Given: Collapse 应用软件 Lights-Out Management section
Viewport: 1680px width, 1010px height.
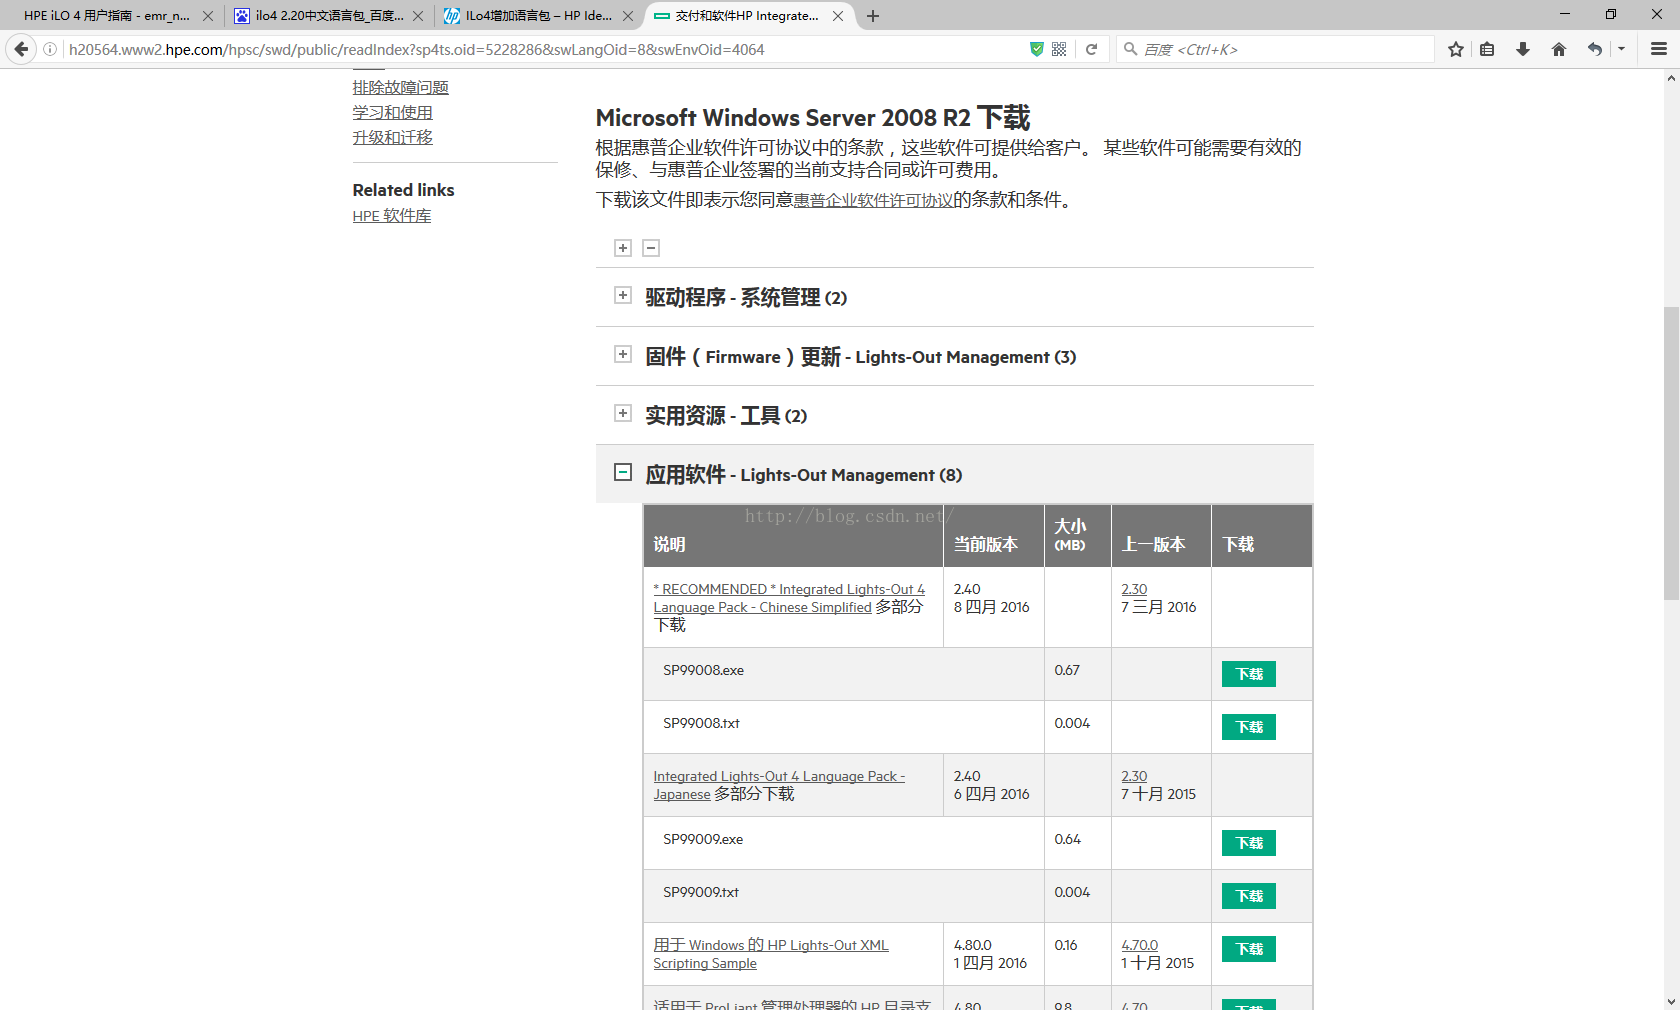Looking at the screenshot, I should [x=623, y=472].
